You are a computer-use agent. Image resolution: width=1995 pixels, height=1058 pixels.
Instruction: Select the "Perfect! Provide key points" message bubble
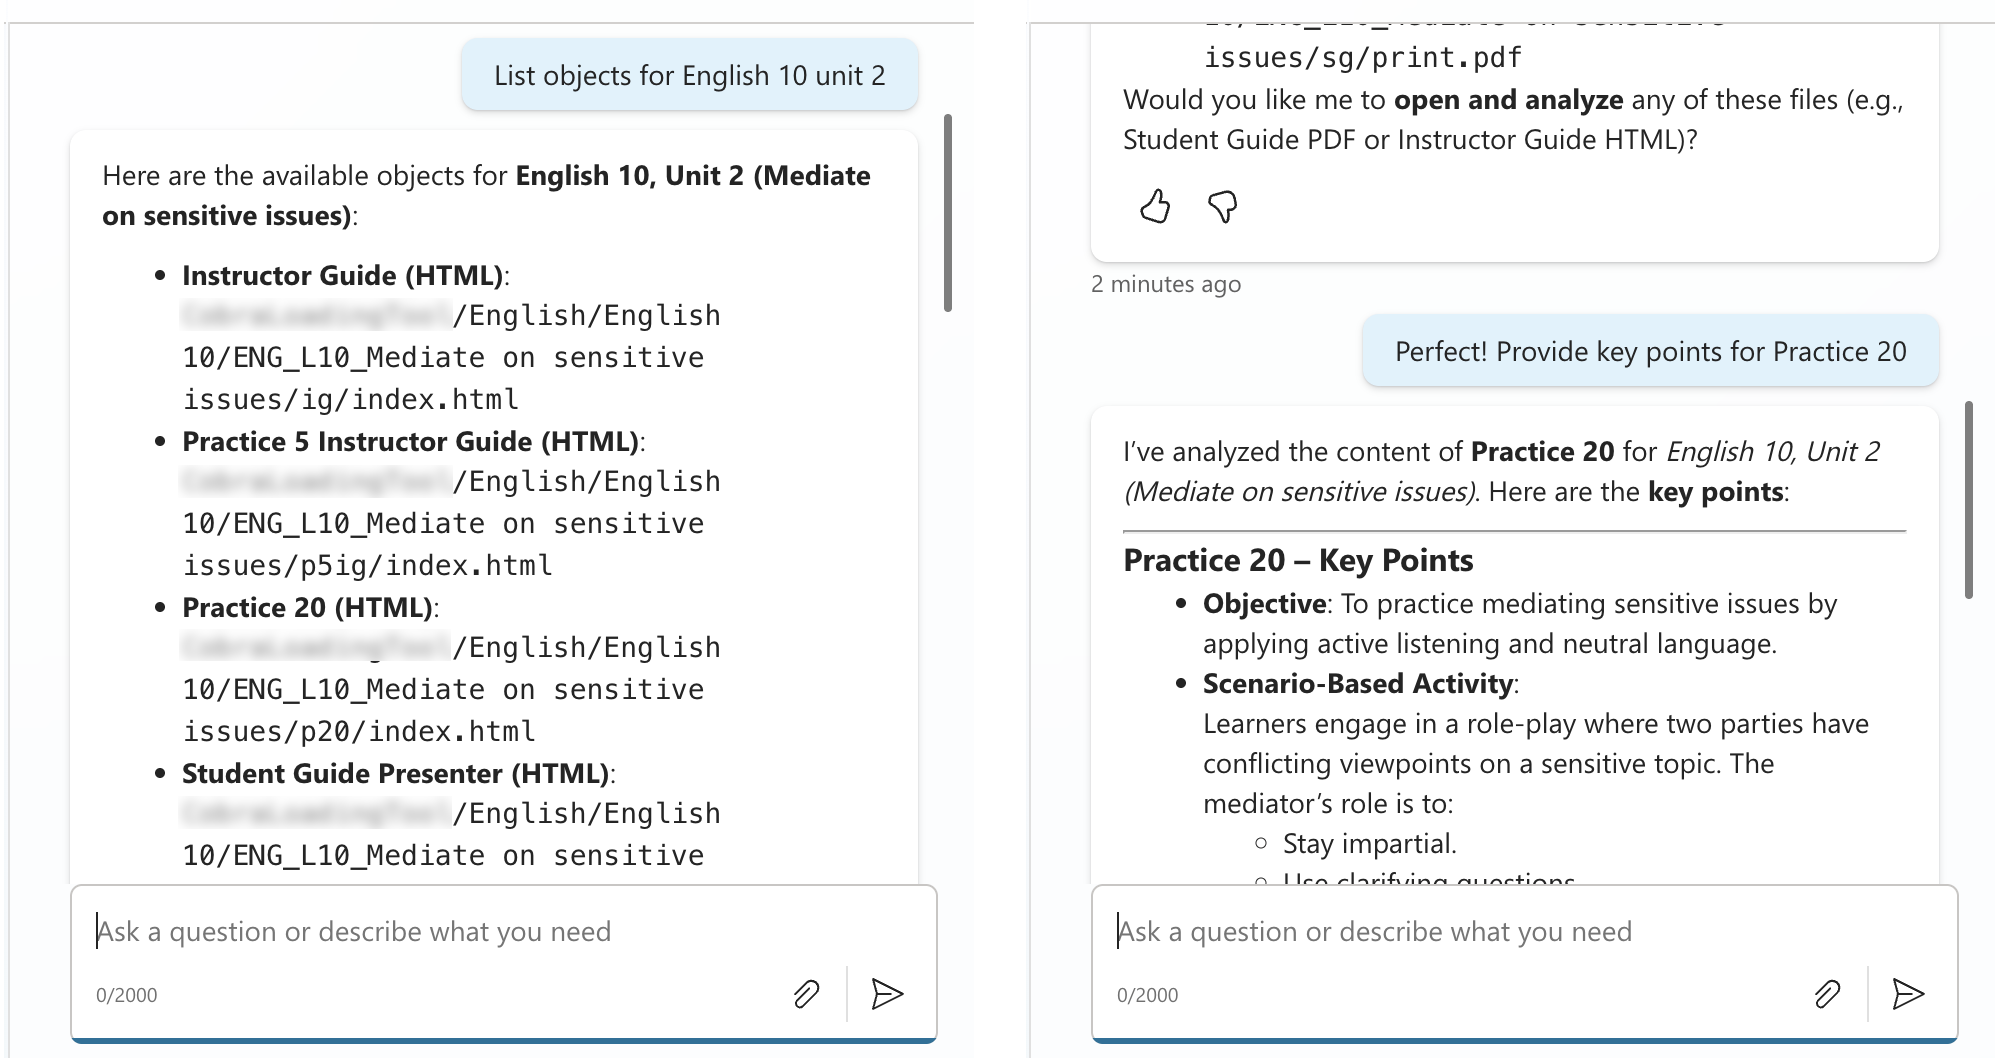[1650, 352]
